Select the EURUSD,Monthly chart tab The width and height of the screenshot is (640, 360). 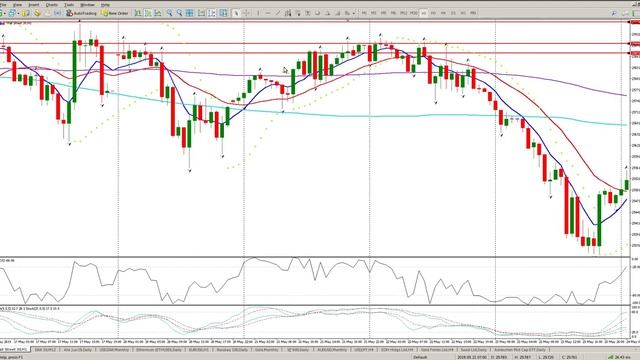pos(332,350)
